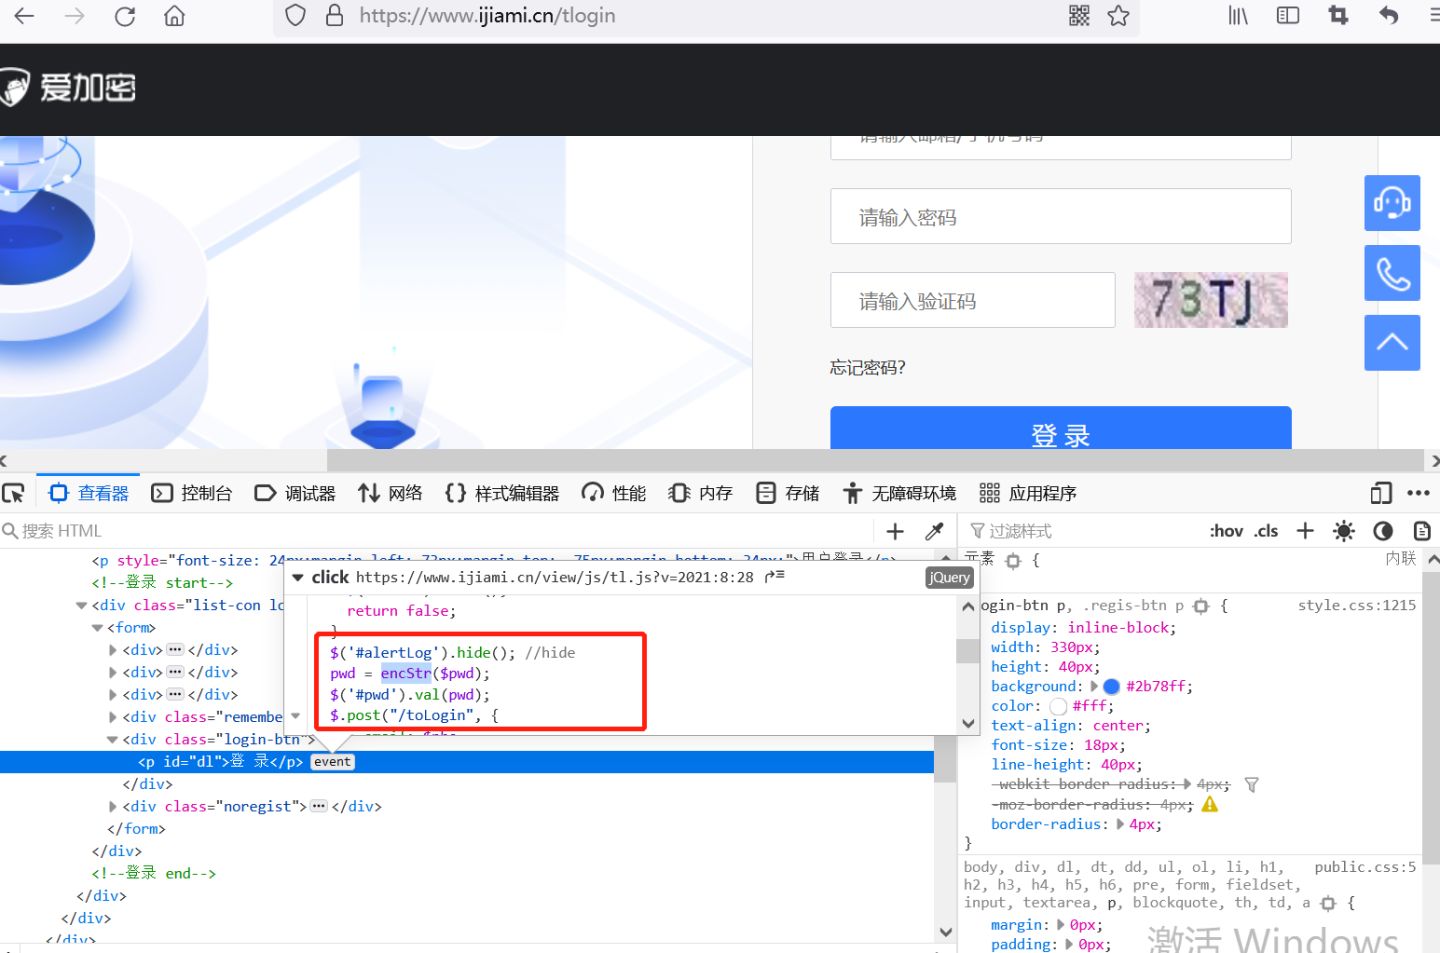Open the devtools more options ellipsis
Image resolution: width=1440 pixels, height=953 pixels.
tap(1418, 493)
